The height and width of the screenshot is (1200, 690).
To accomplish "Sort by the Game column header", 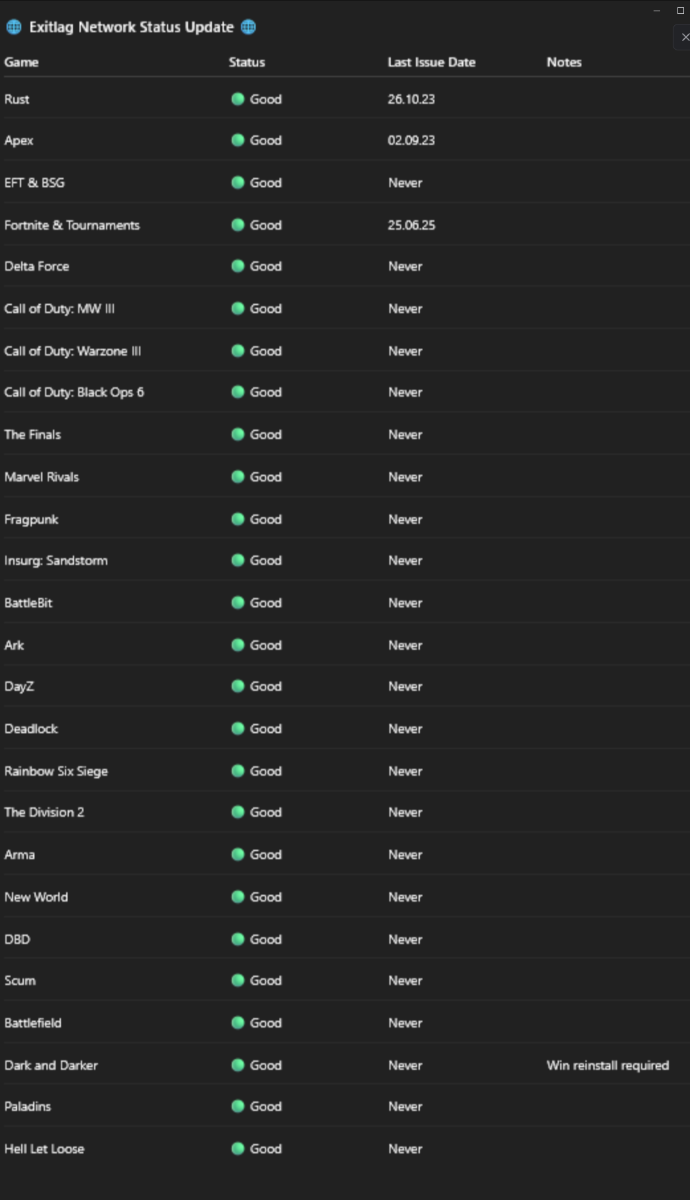I will (x=22, y=62).
